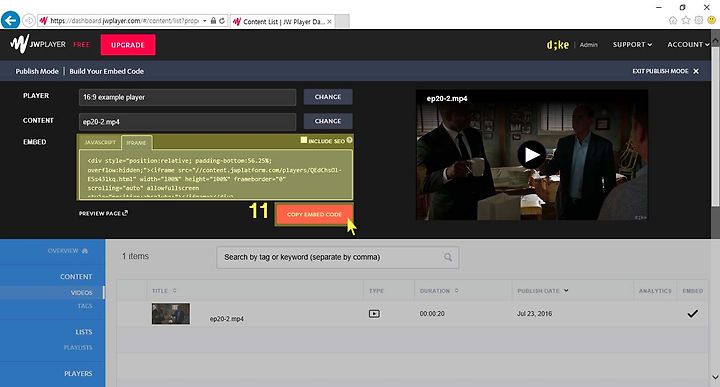Click the browser back arrow button
Image resolution: width=720 pixels, height=387 pixels.
tap(10, 20)
